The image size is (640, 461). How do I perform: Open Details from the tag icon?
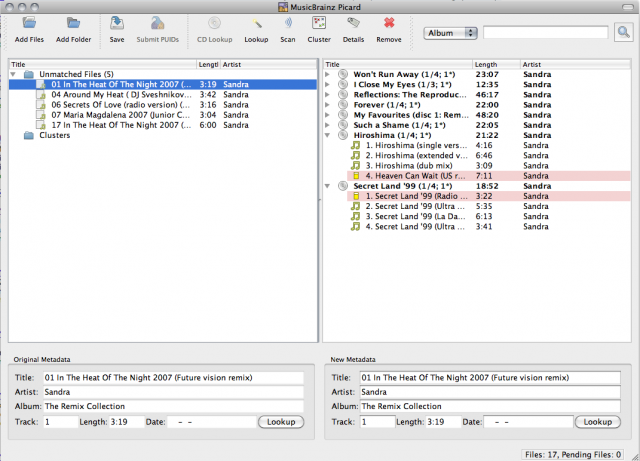(x=353, y=23)
